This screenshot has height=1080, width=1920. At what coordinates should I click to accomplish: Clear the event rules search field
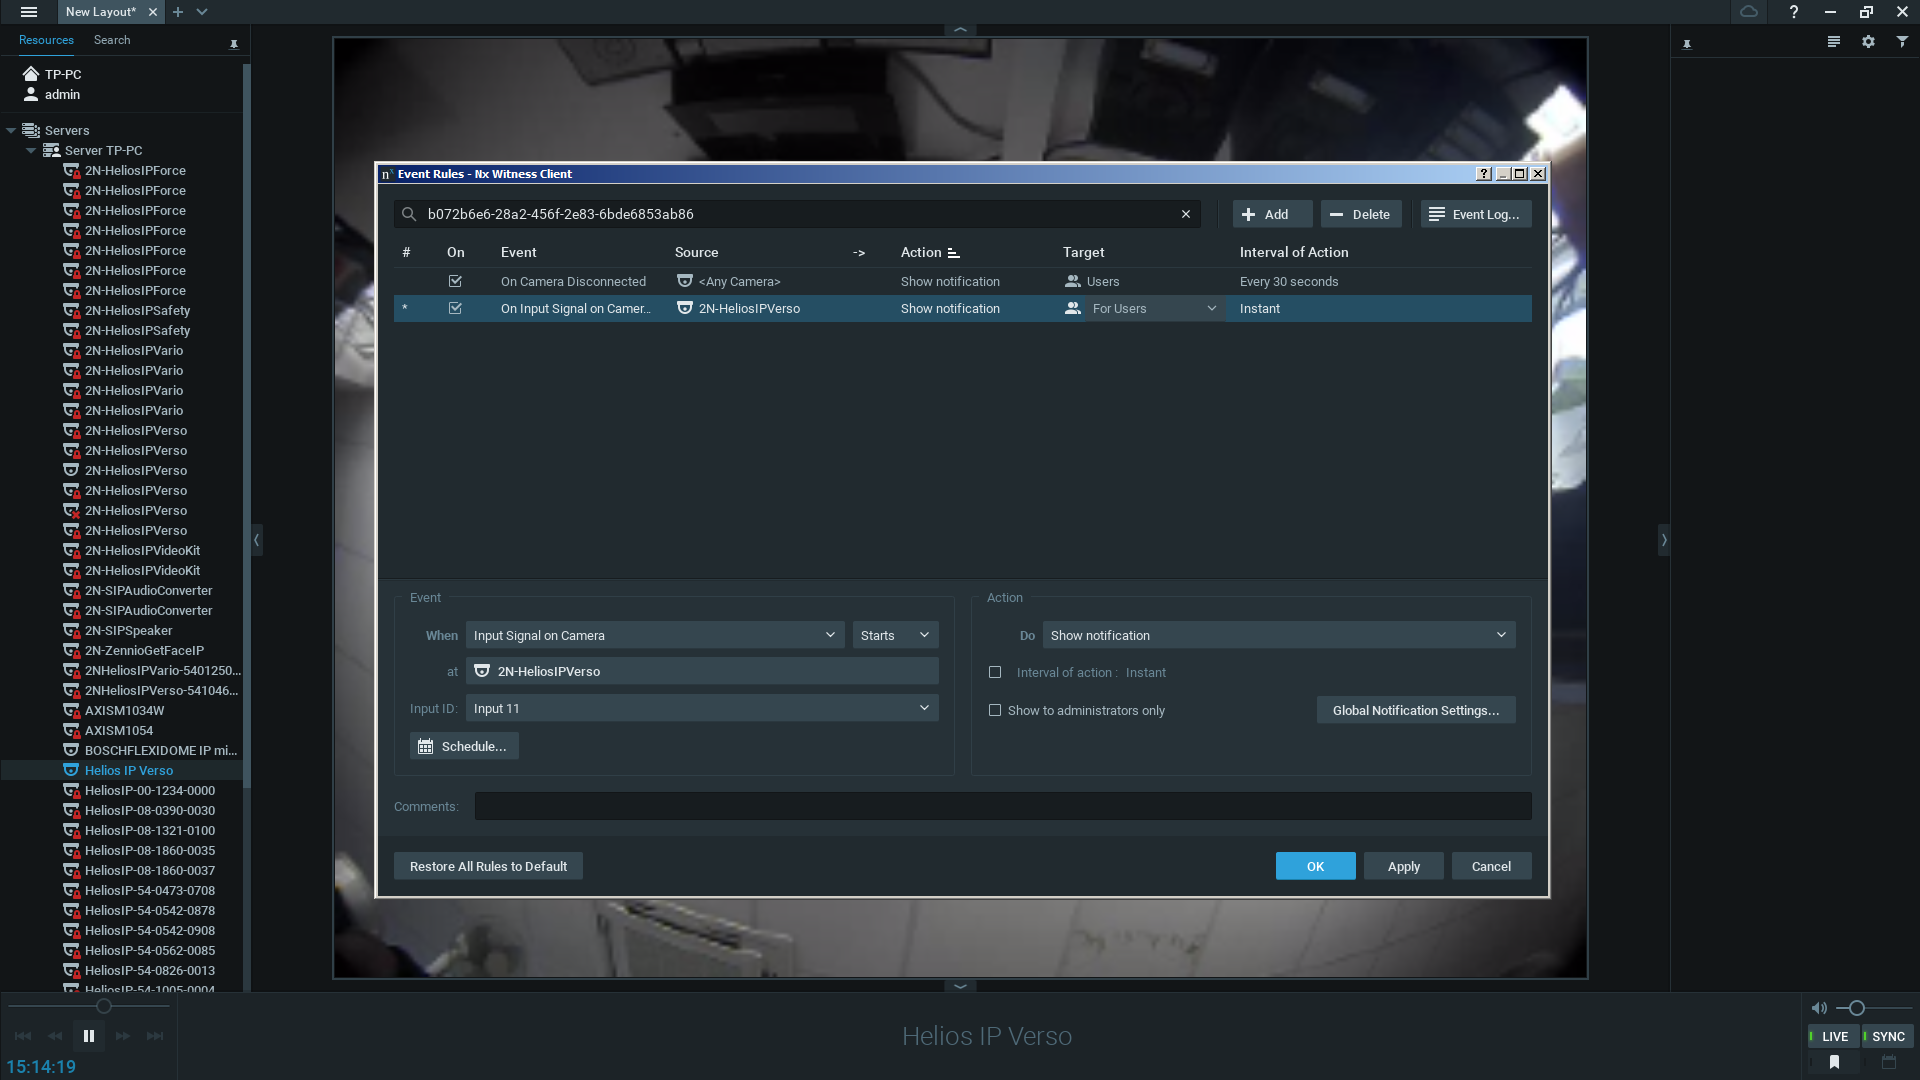1186,214
